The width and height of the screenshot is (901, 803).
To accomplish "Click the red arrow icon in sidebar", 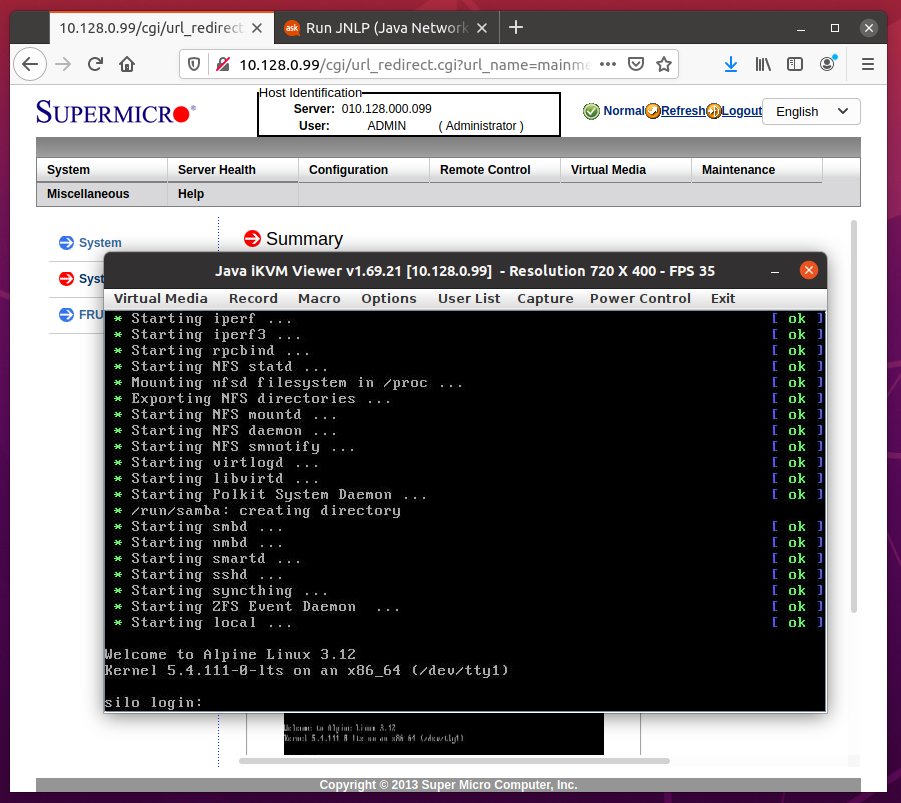I will click(67, 279).
